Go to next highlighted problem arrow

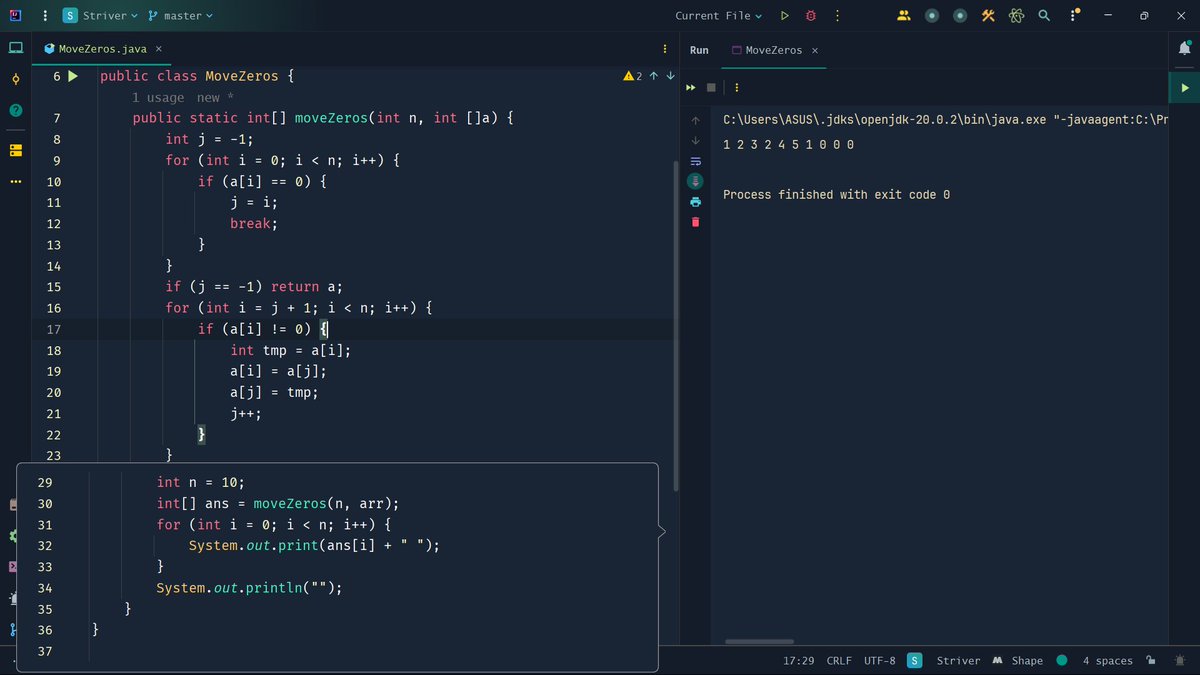[670, 76]
